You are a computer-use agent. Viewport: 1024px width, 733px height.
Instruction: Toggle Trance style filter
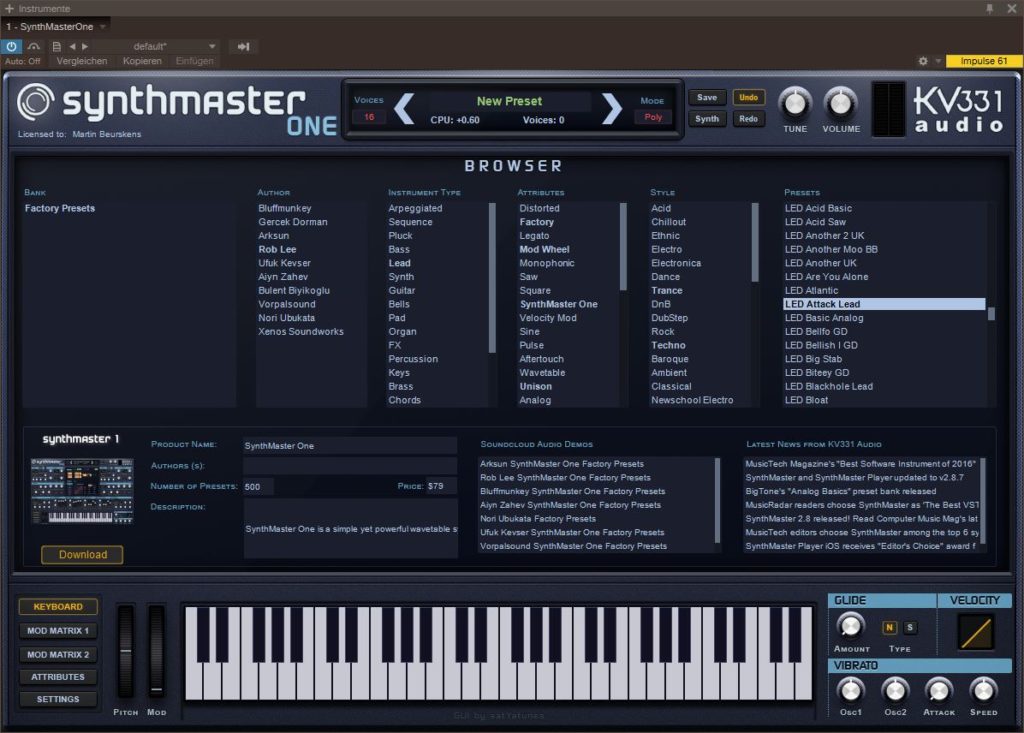(667, 291)
